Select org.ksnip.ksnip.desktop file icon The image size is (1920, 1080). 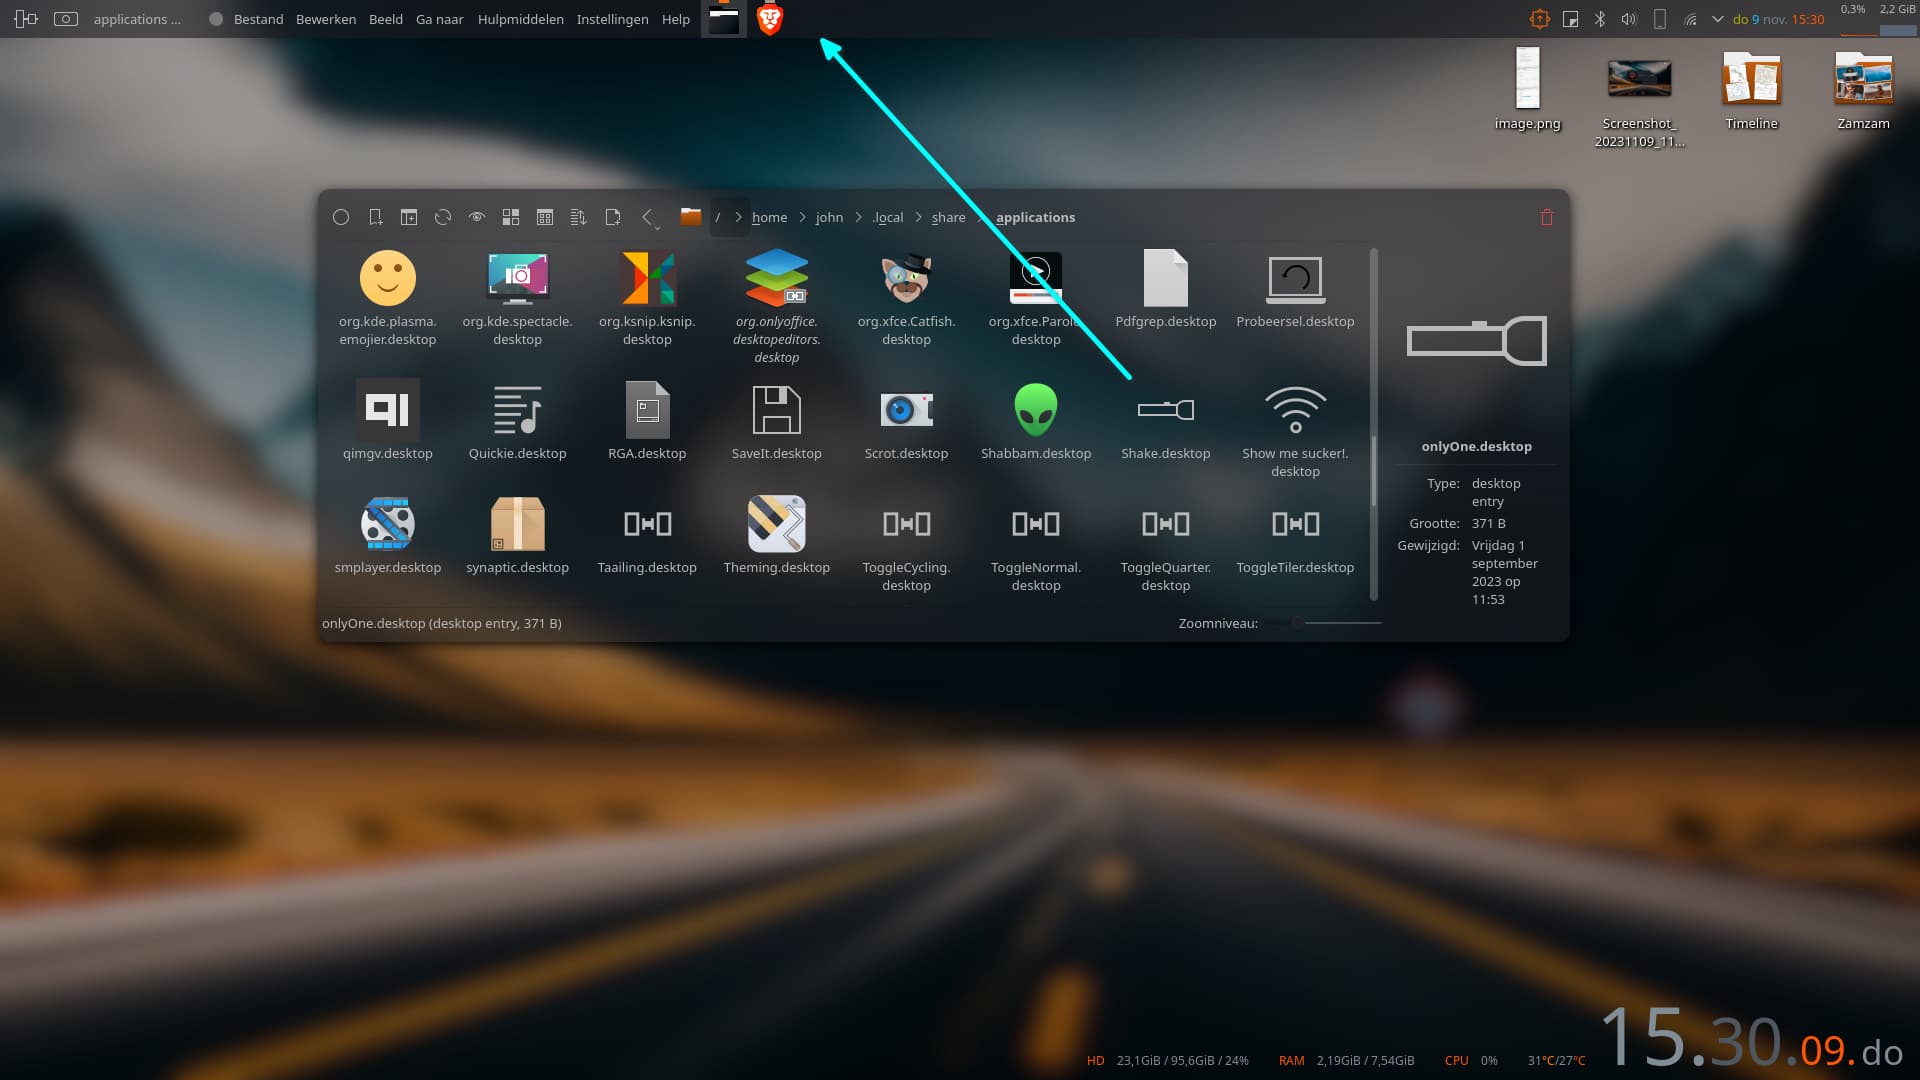648,278
